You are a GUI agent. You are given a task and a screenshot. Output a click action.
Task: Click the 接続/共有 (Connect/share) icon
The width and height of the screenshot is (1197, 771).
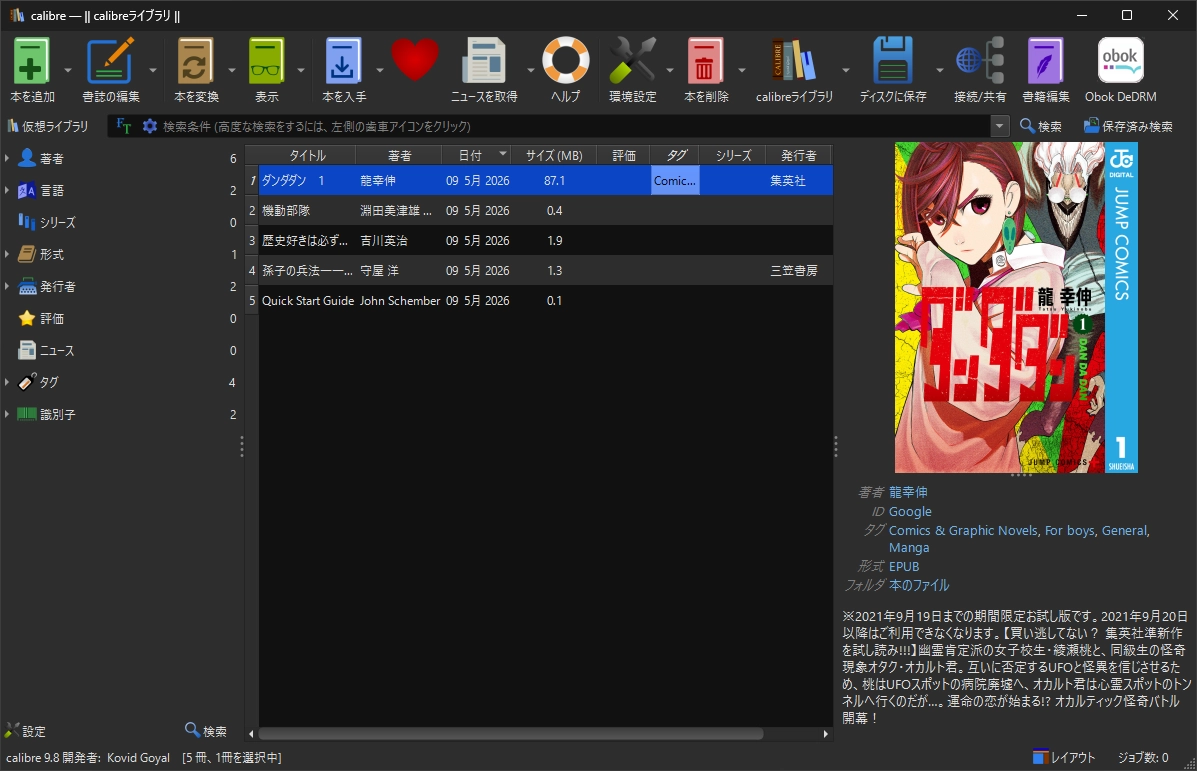(x=980, y=61)
